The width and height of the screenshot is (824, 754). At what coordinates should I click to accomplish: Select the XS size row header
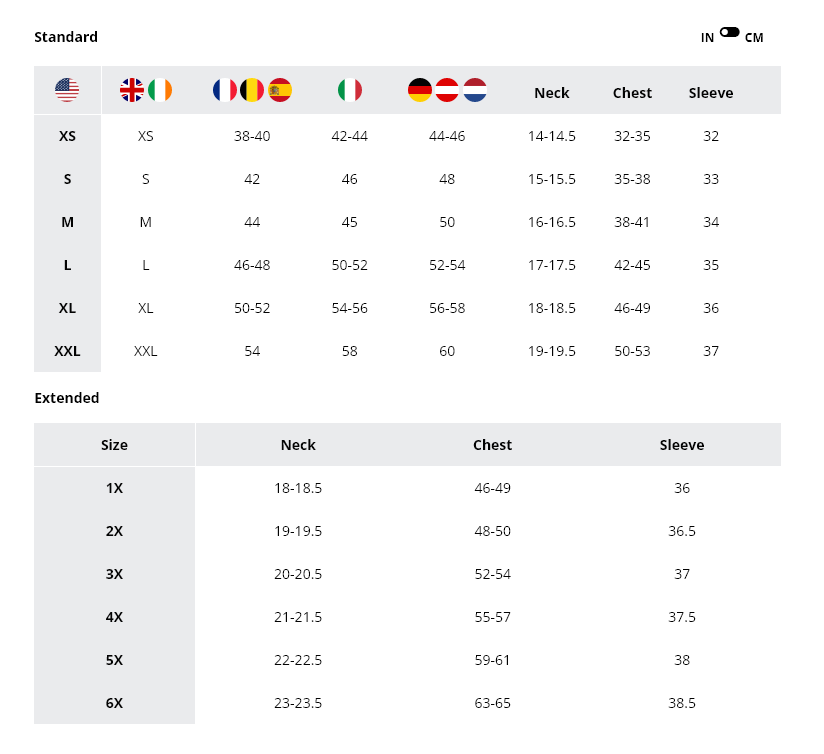(x=67, y=136)
